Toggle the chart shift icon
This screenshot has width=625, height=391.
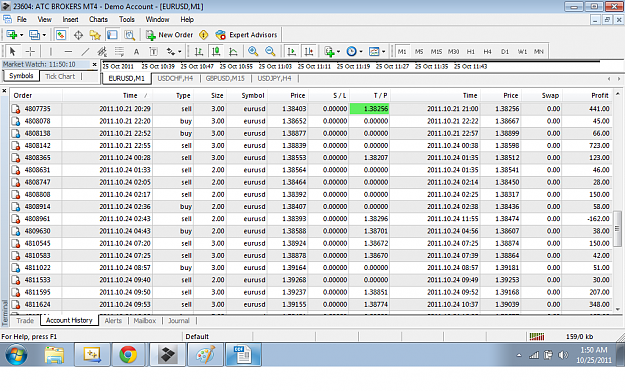pos(309,51)
